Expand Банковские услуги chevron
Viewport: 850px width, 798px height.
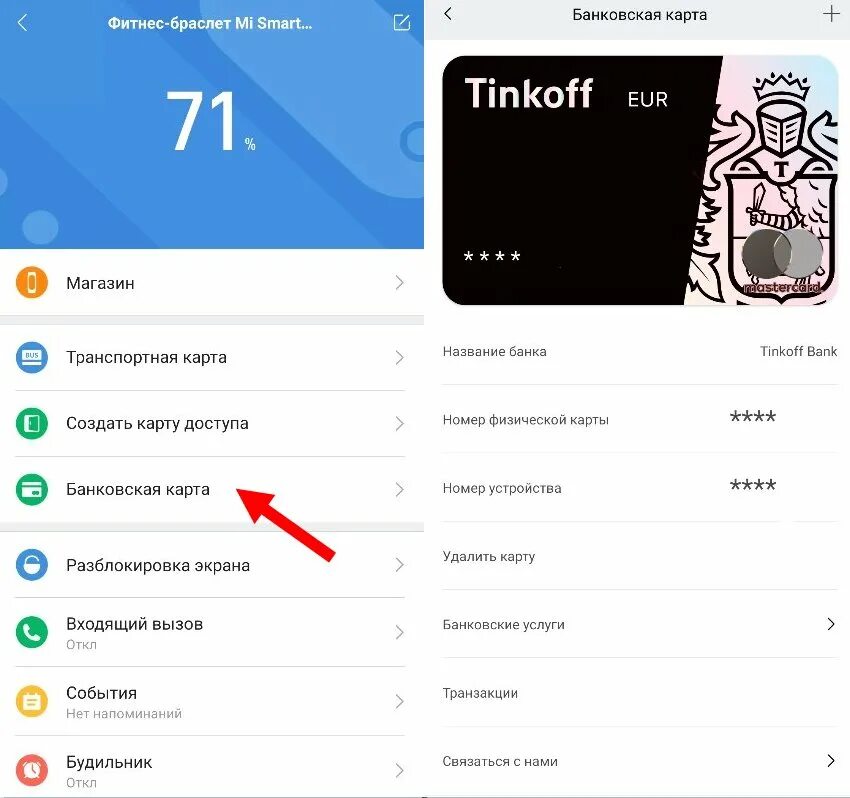coord(831,624)
